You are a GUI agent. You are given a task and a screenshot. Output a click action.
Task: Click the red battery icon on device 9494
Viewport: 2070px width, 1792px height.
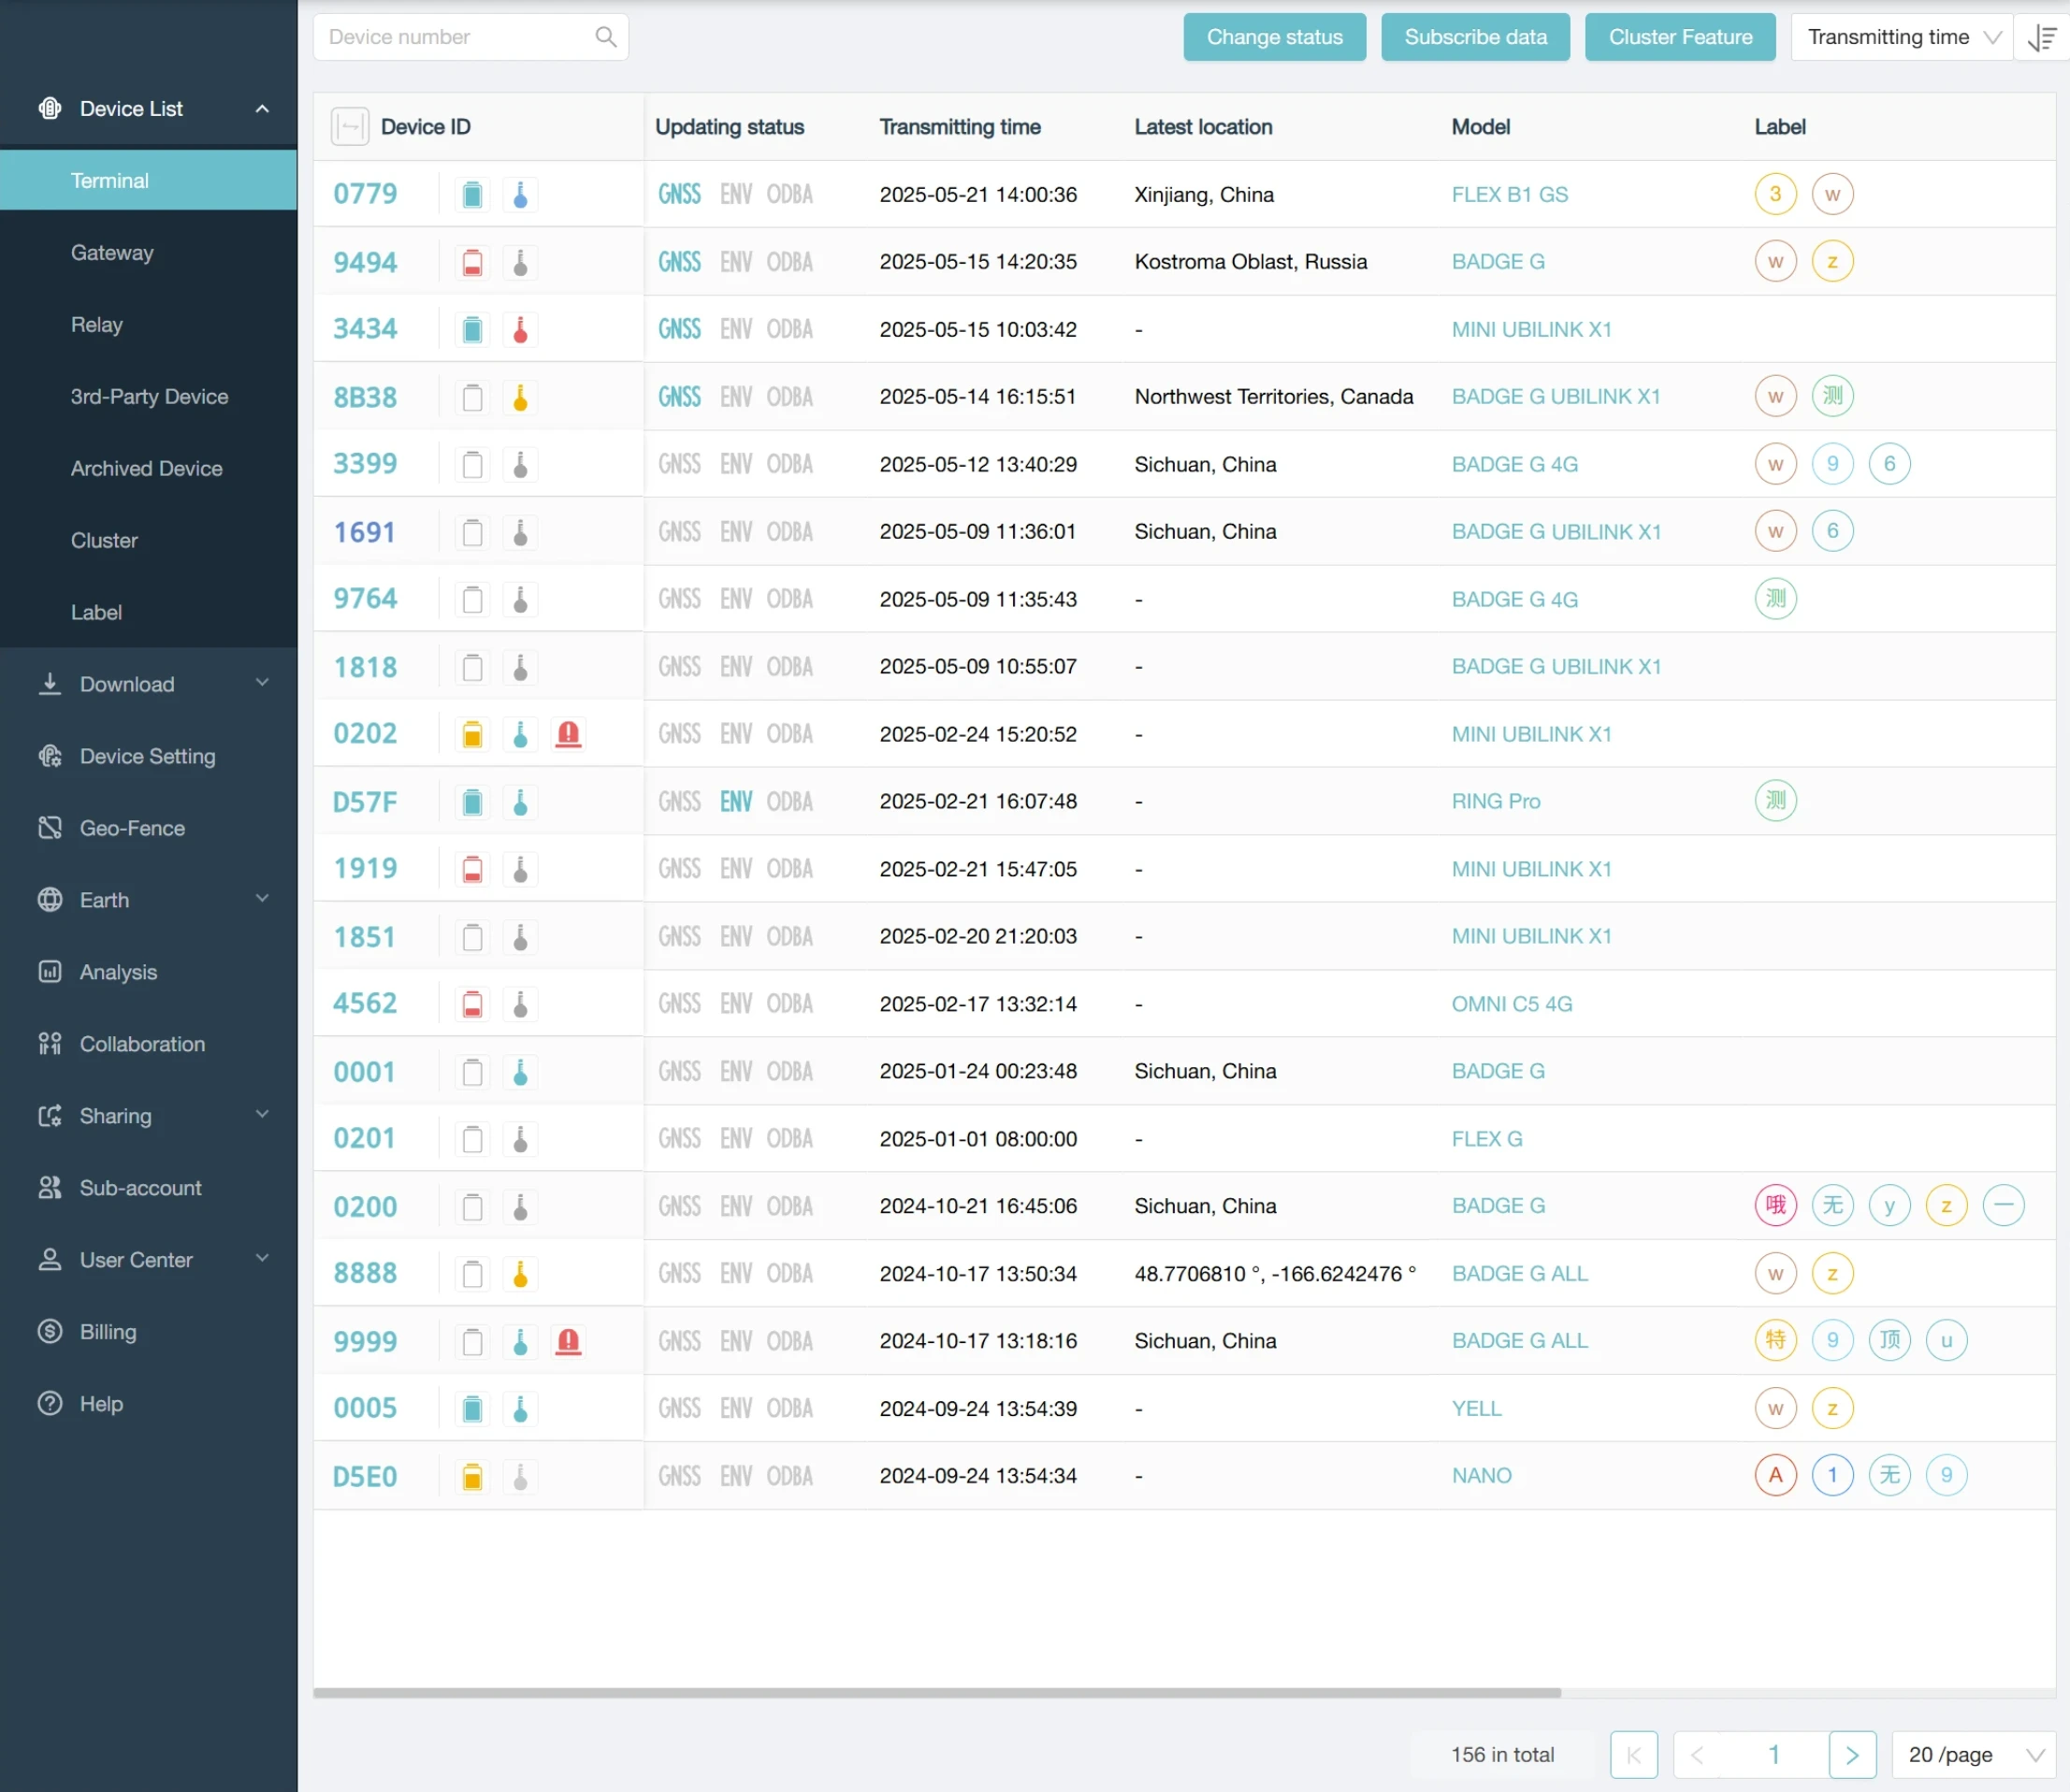point(472,262)
